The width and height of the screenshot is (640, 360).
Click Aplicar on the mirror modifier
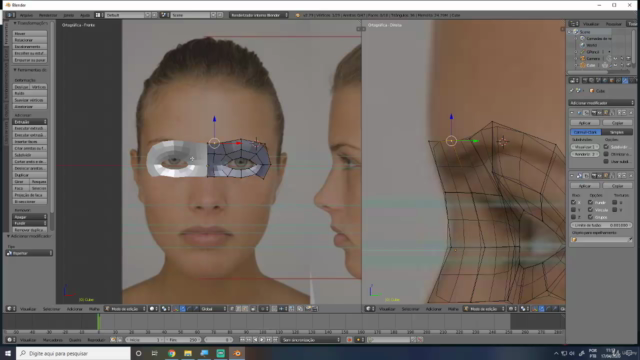[584, 186]
